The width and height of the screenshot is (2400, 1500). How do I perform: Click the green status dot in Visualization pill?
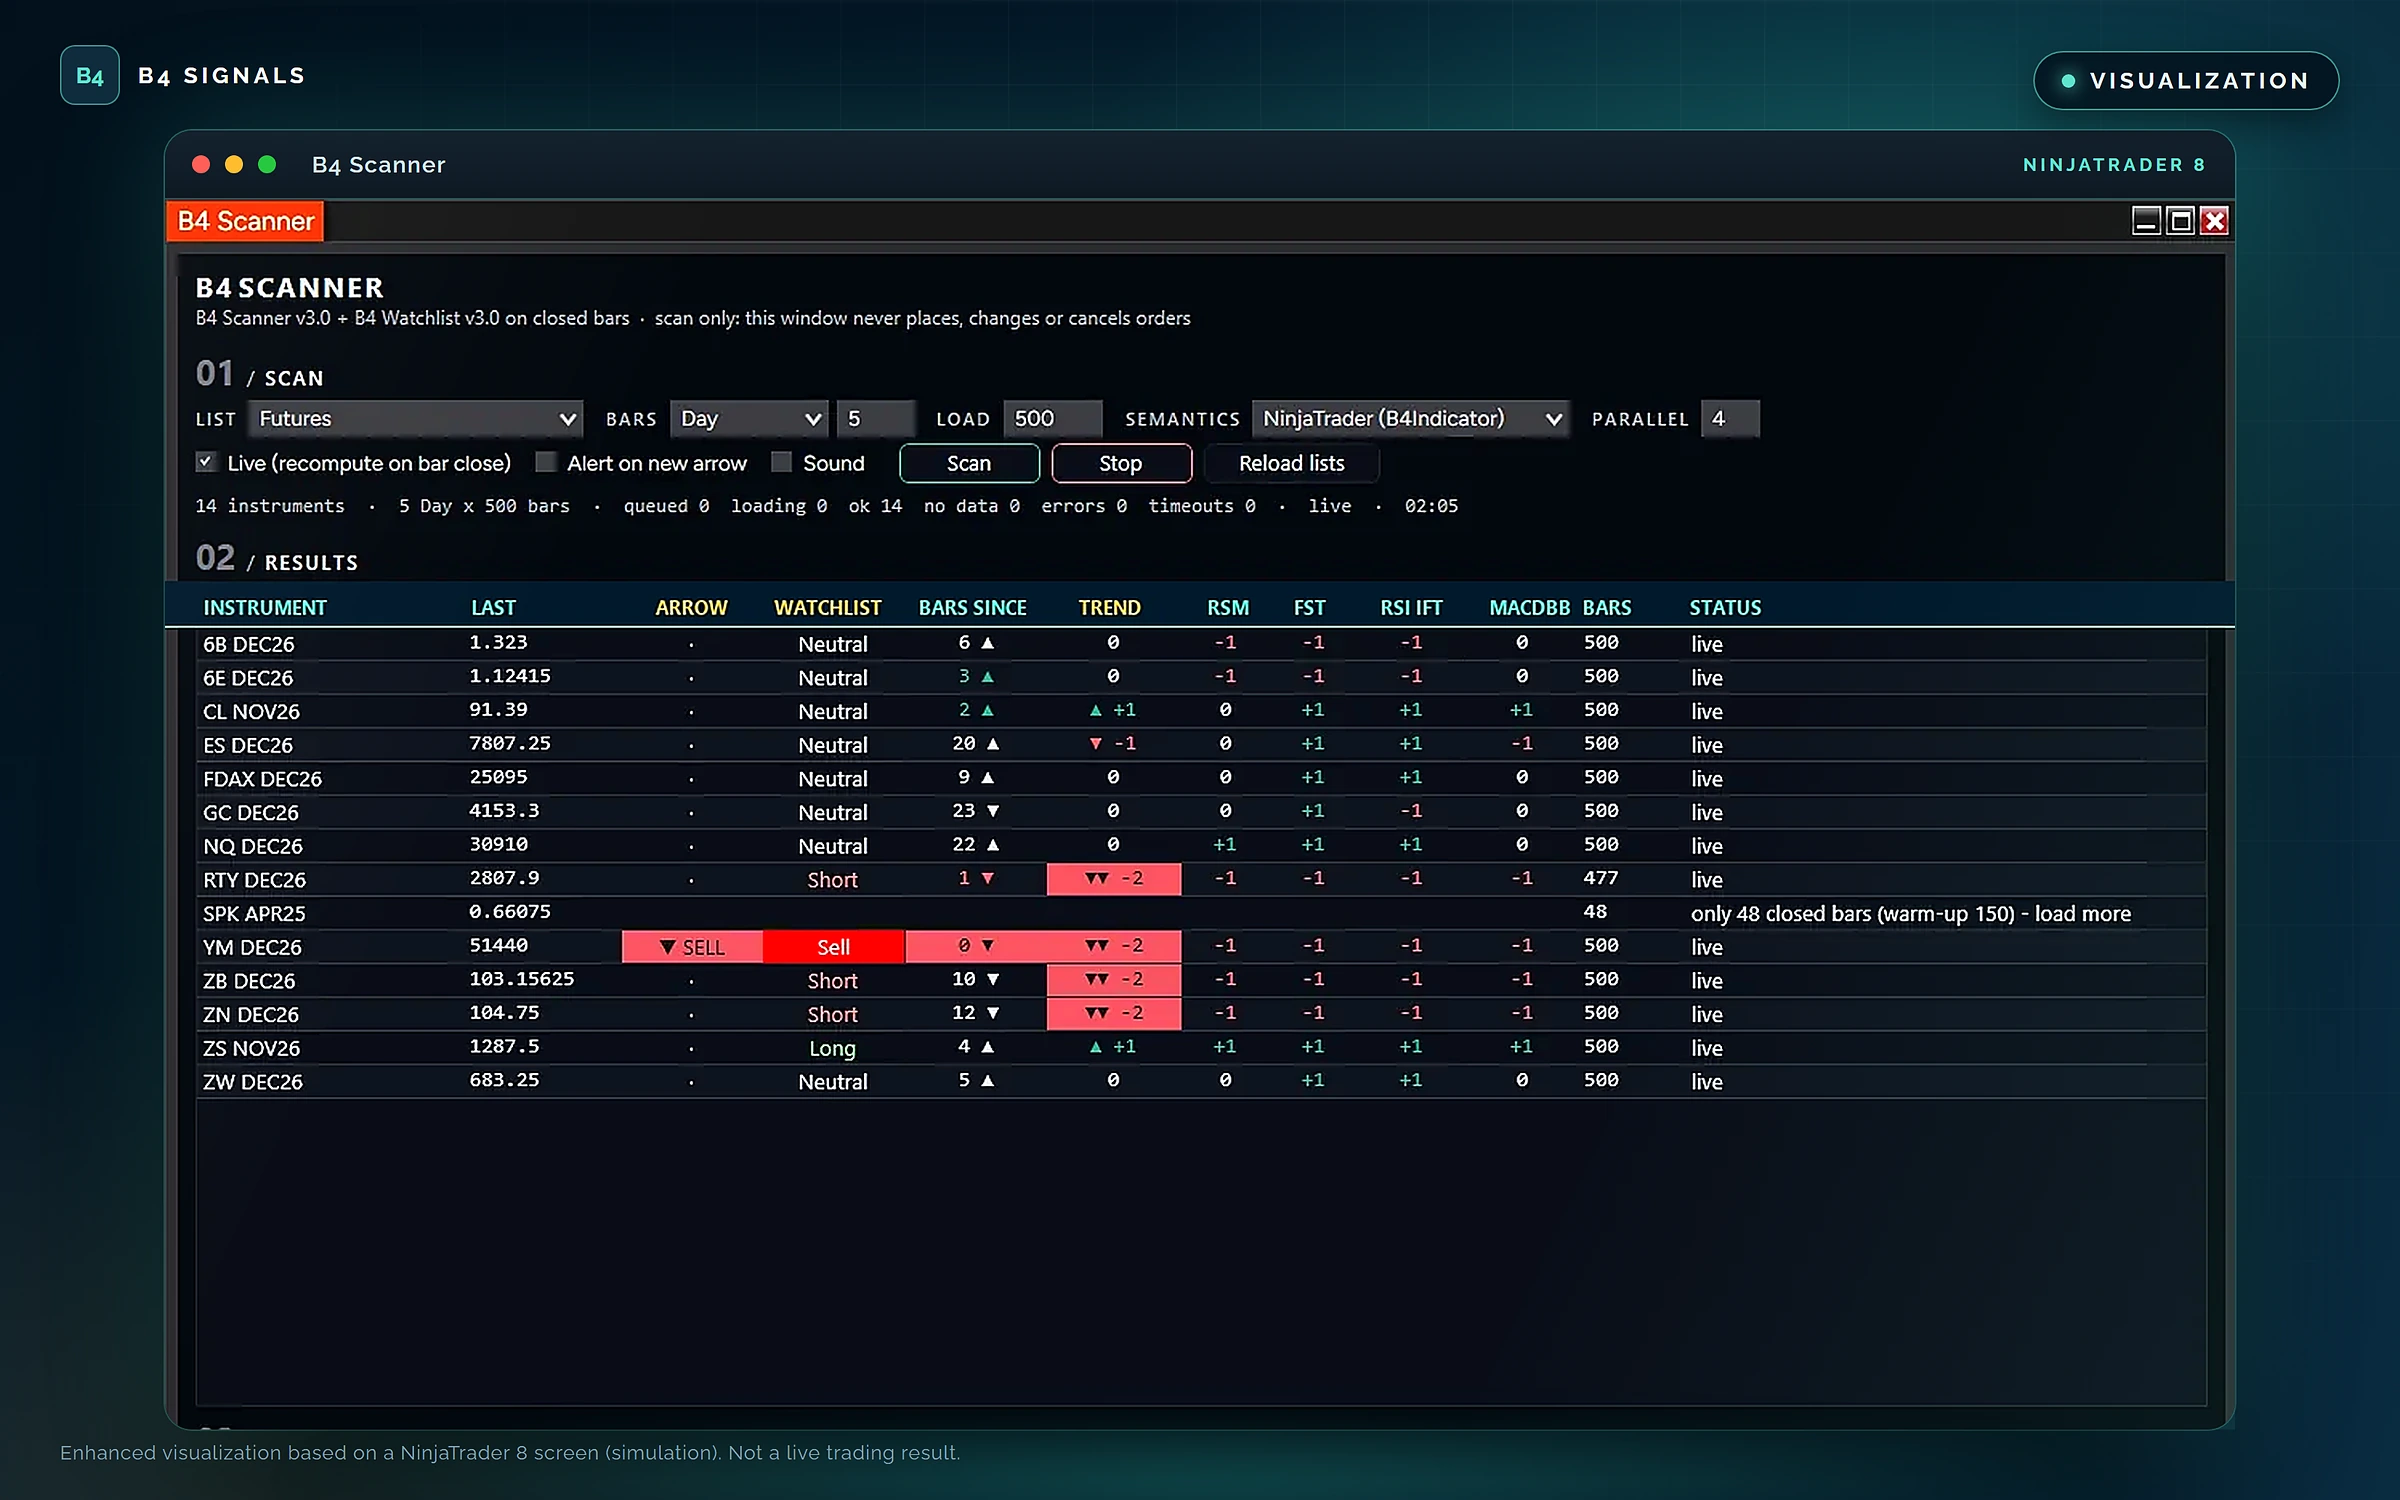click(x=2068, y=81)
